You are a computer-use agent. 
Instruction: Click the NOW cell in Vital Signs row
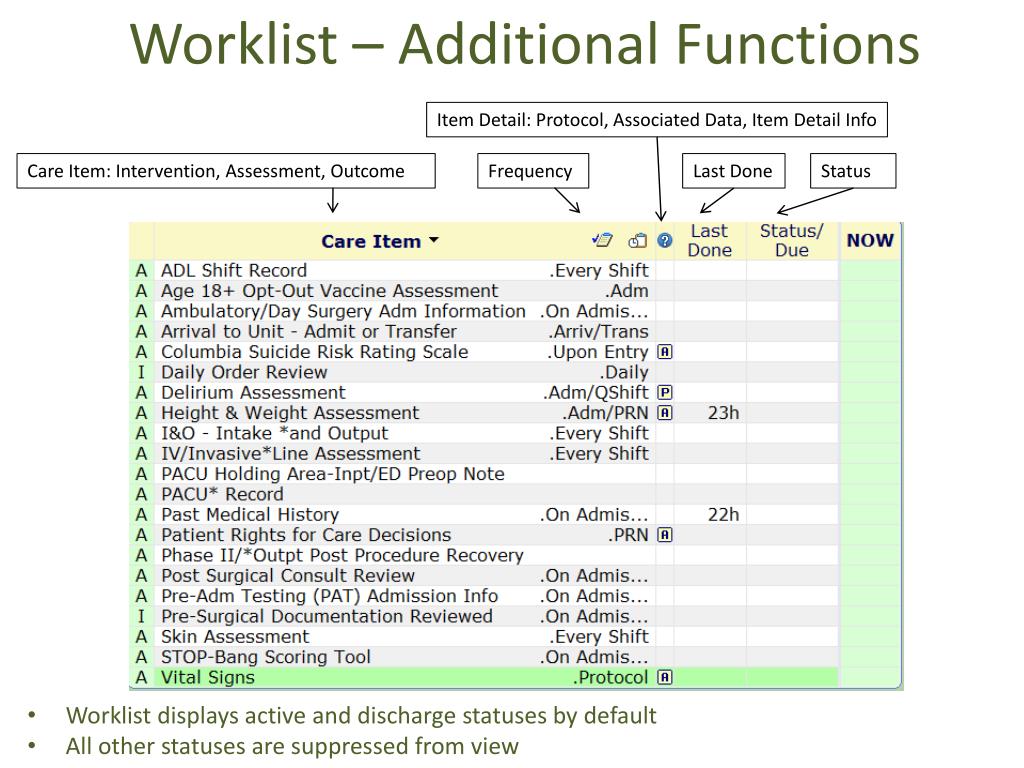(x=870, y=677)
